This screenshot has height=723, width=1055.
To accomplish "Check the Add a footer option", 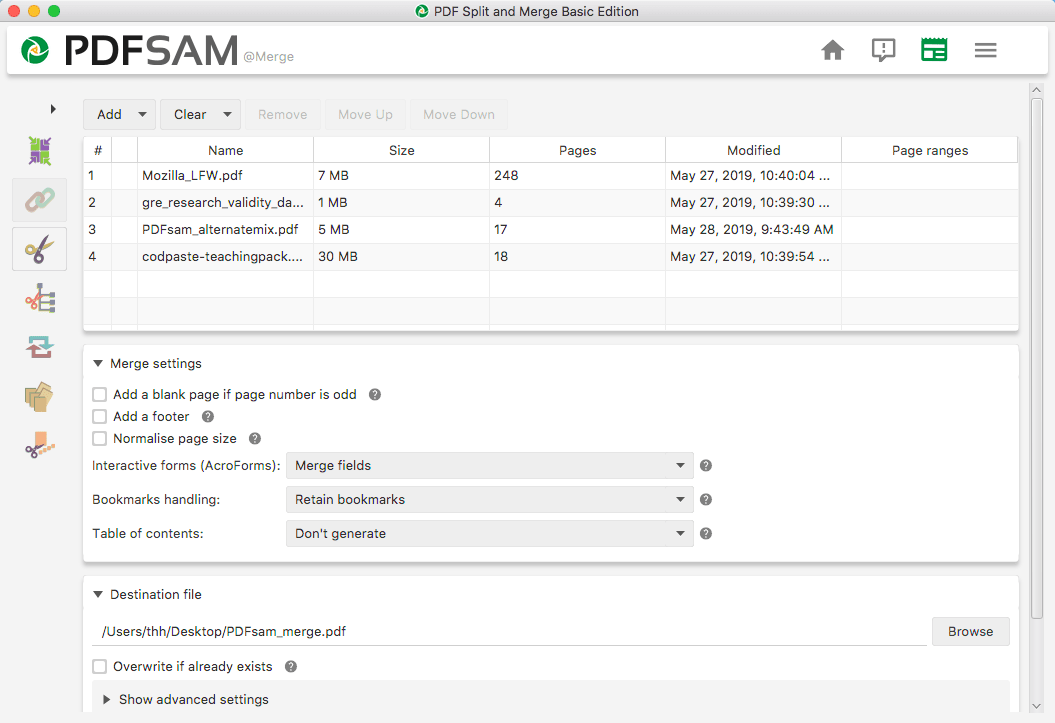I will (x=99, y=417).
